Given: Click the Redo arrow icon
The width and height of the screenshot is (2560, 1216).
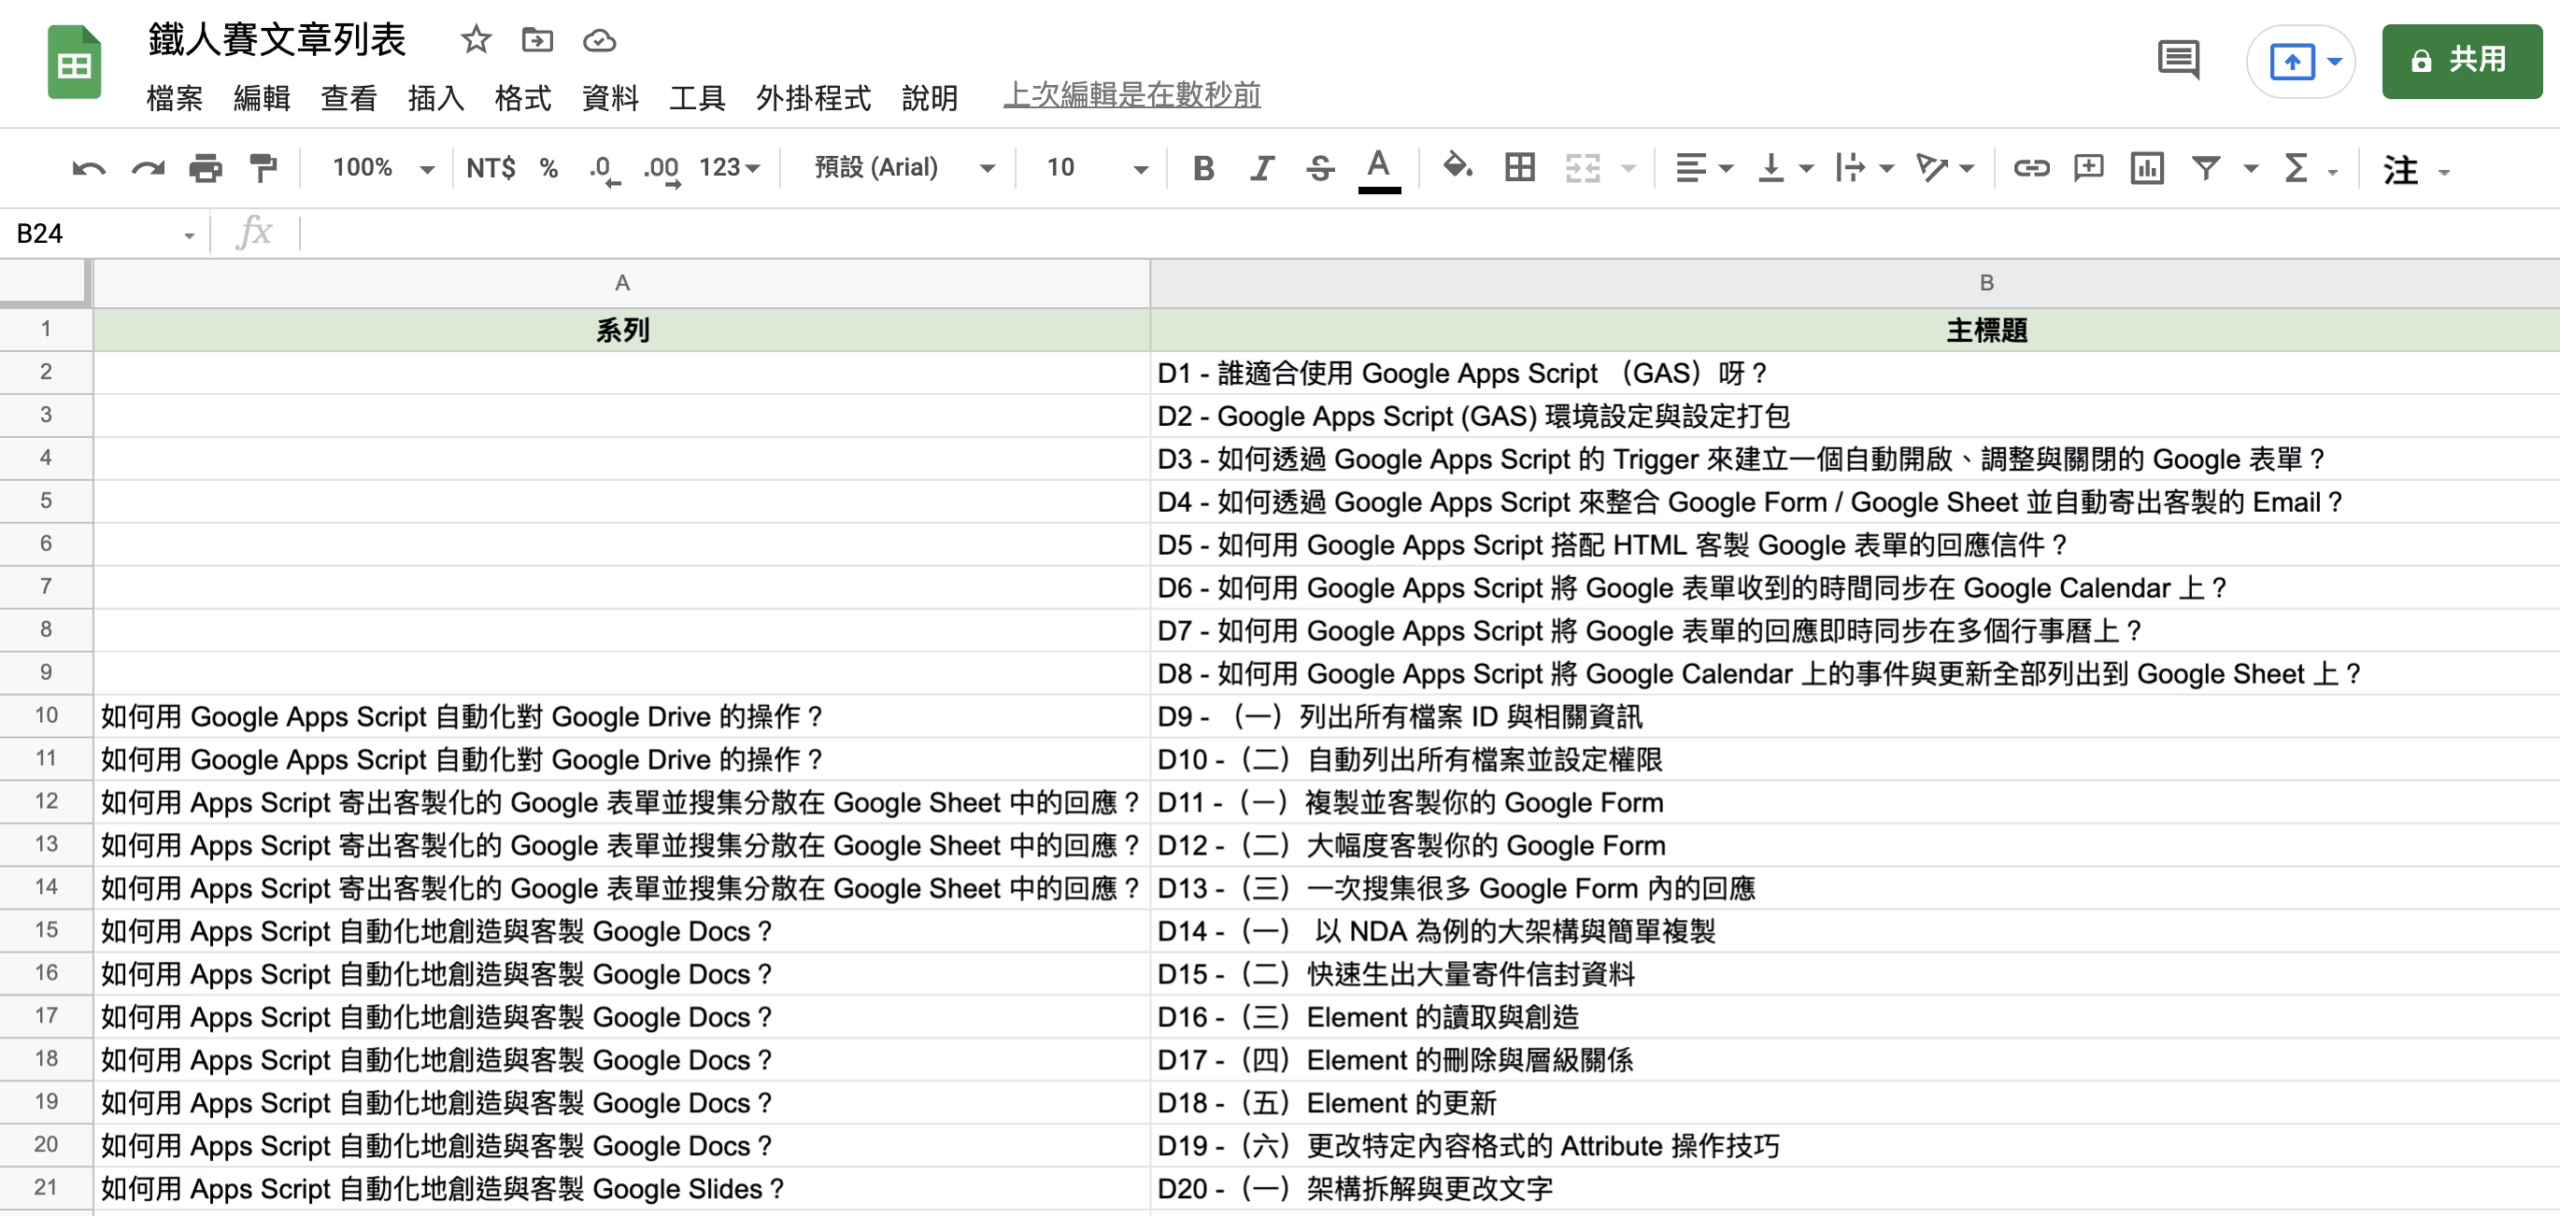Looking at the screenshot, I should (148, 168).
